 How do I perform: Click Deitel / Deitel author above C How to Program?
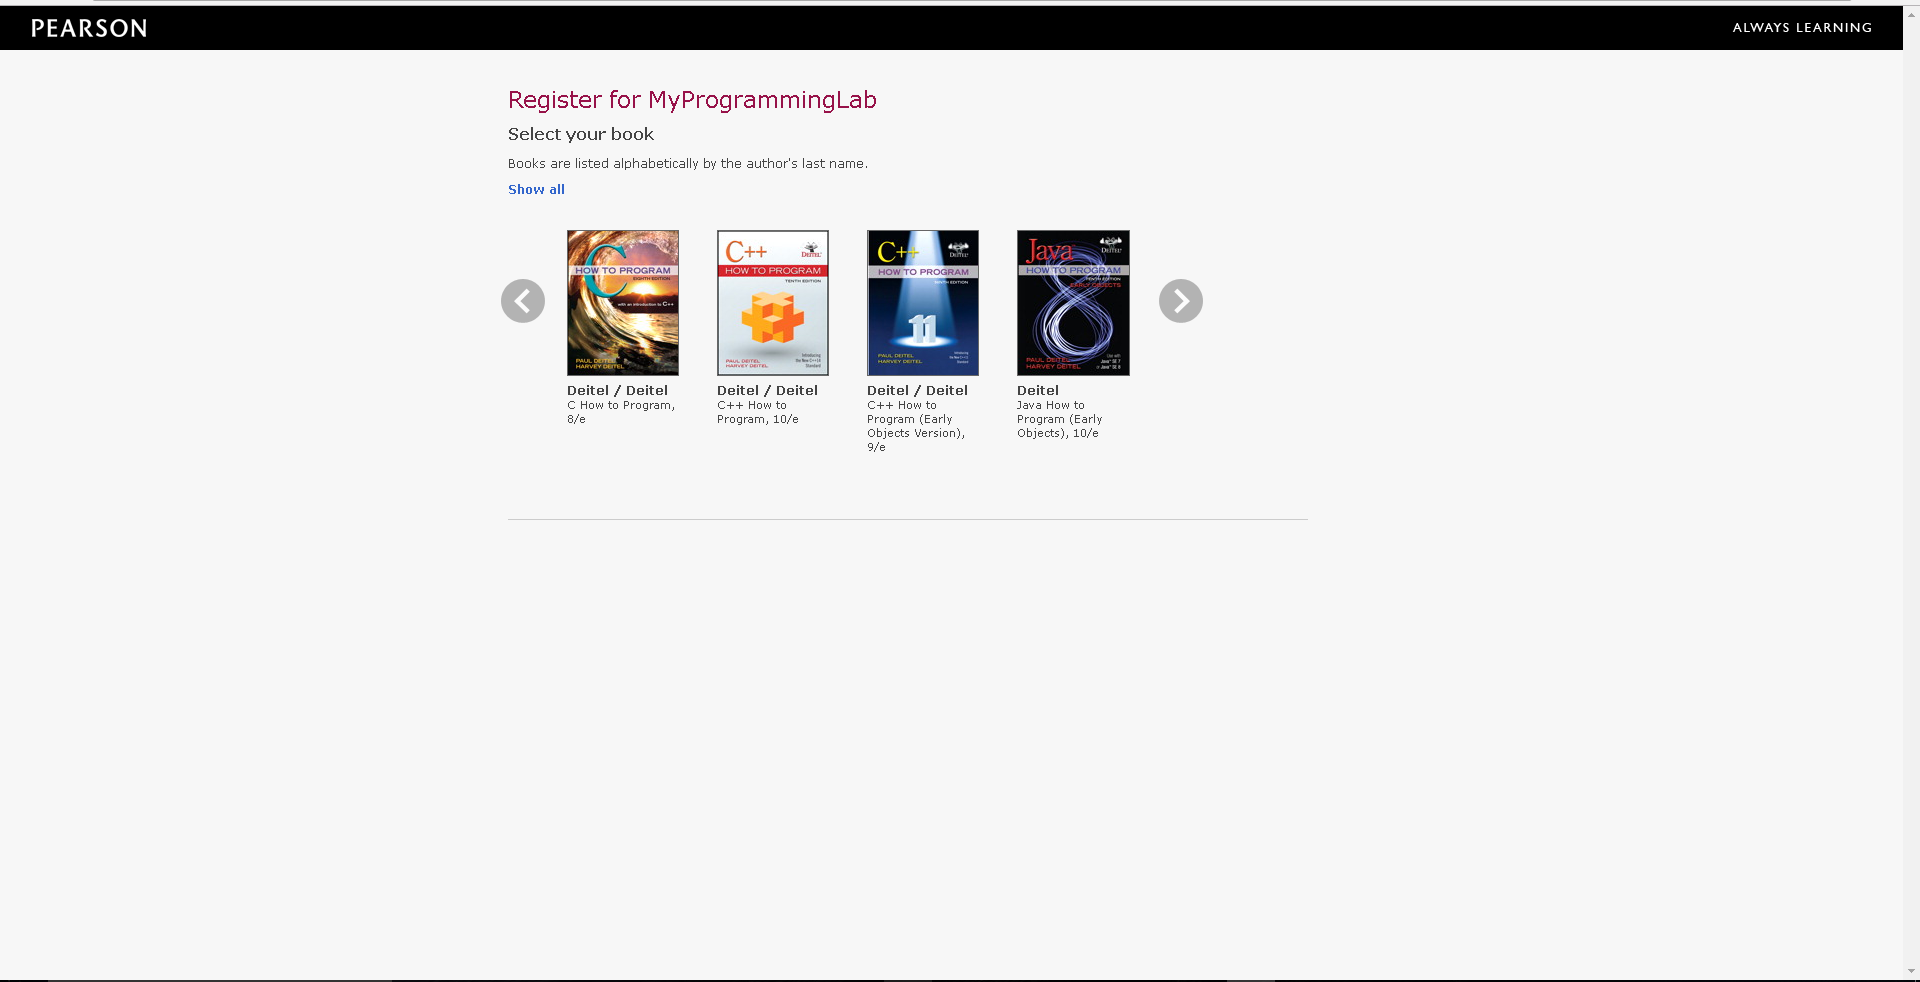tap(617, 390)
